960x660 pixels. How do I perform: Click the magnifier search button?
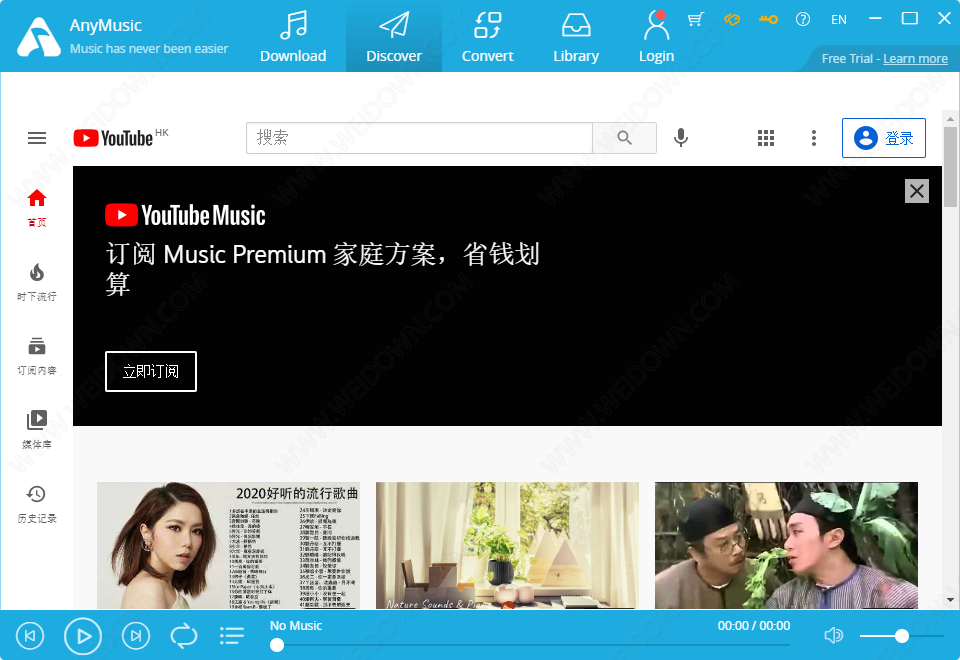(x=624, y=138)
